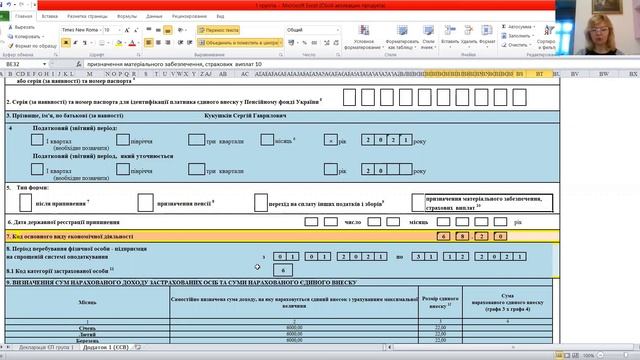
Task: Check the 'місяць' period box
Action: click(x=267, y=140)
